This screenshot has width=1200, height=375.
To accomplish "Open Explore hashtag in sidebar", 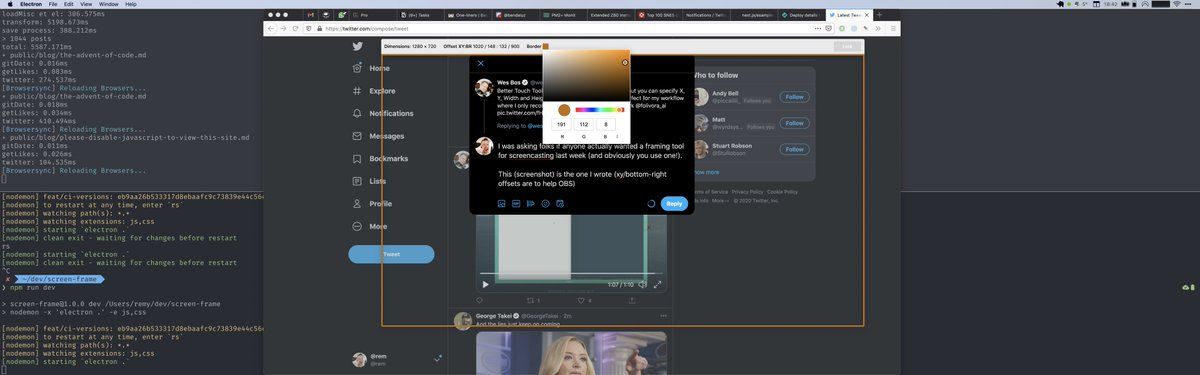I will click(x=373, y=91).
